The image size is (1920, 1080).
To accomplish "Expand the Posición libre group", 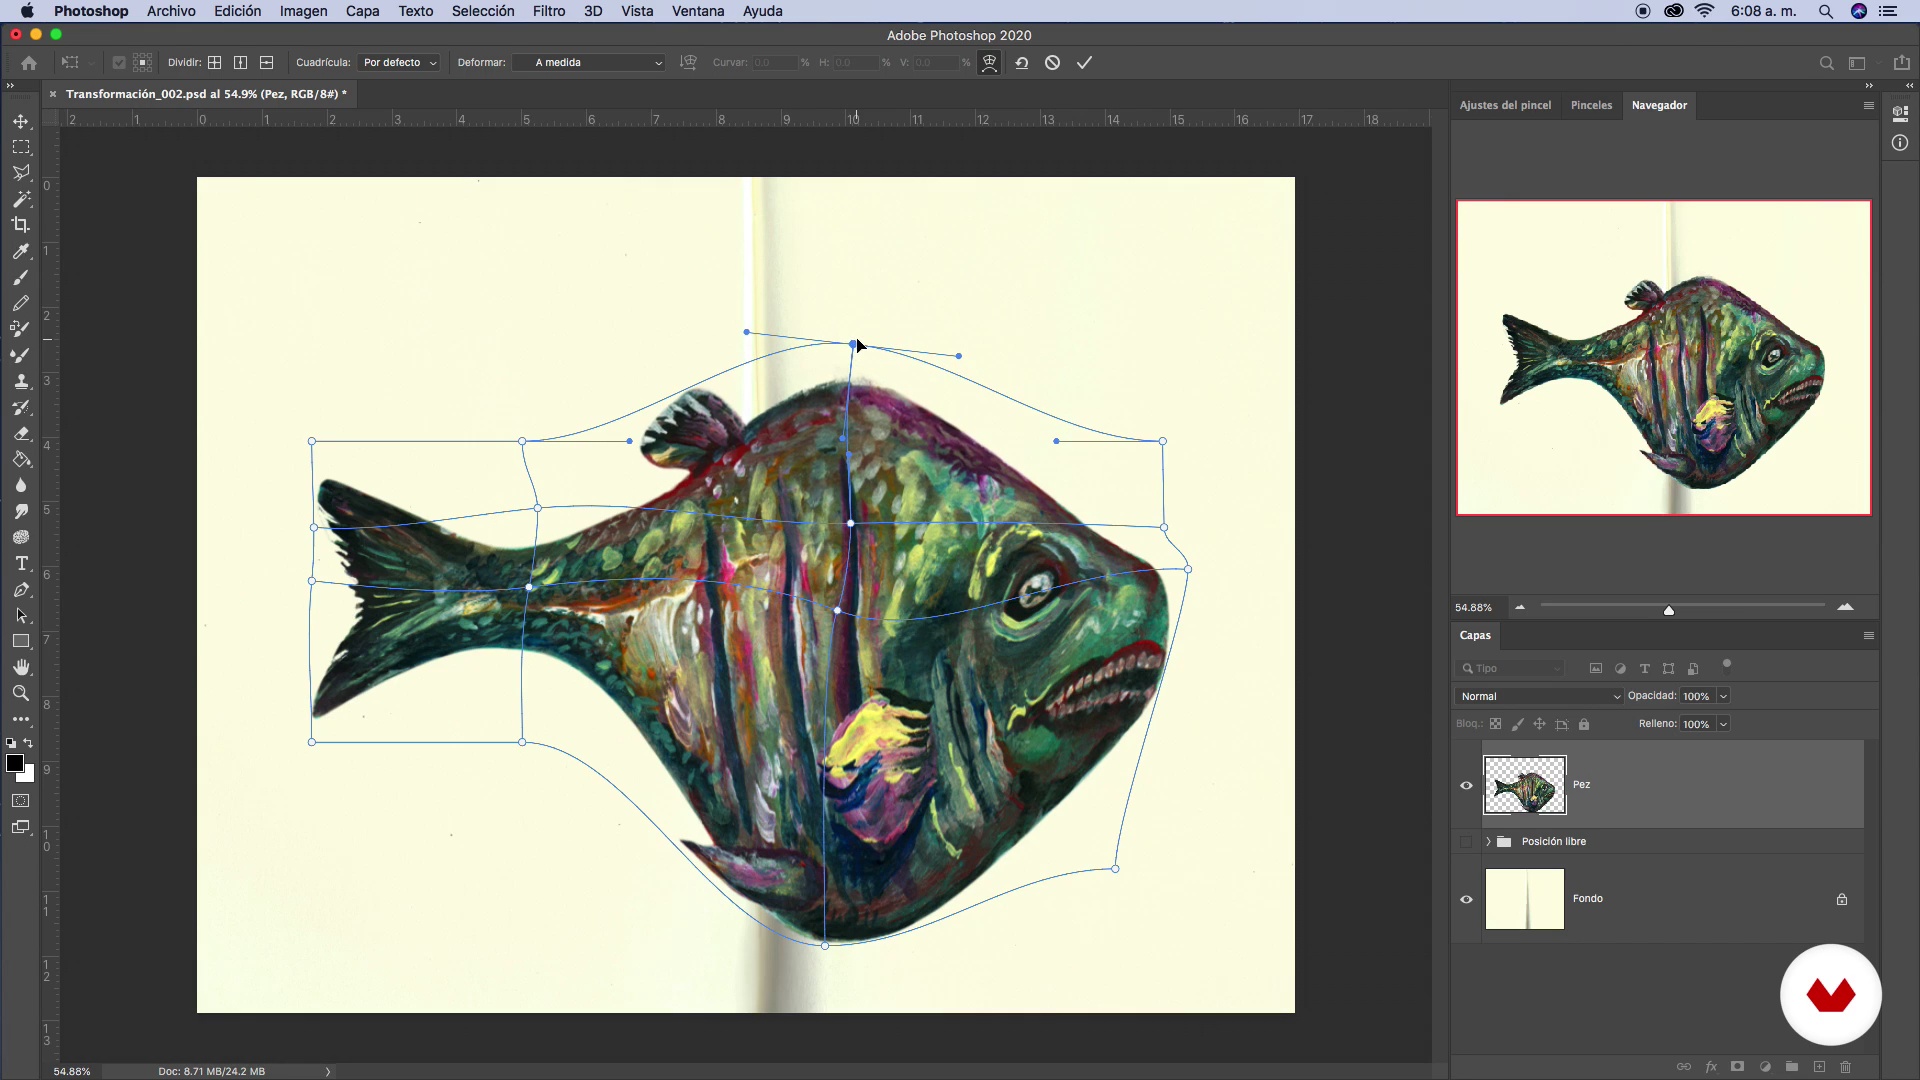I will [x=1488, y=841].
